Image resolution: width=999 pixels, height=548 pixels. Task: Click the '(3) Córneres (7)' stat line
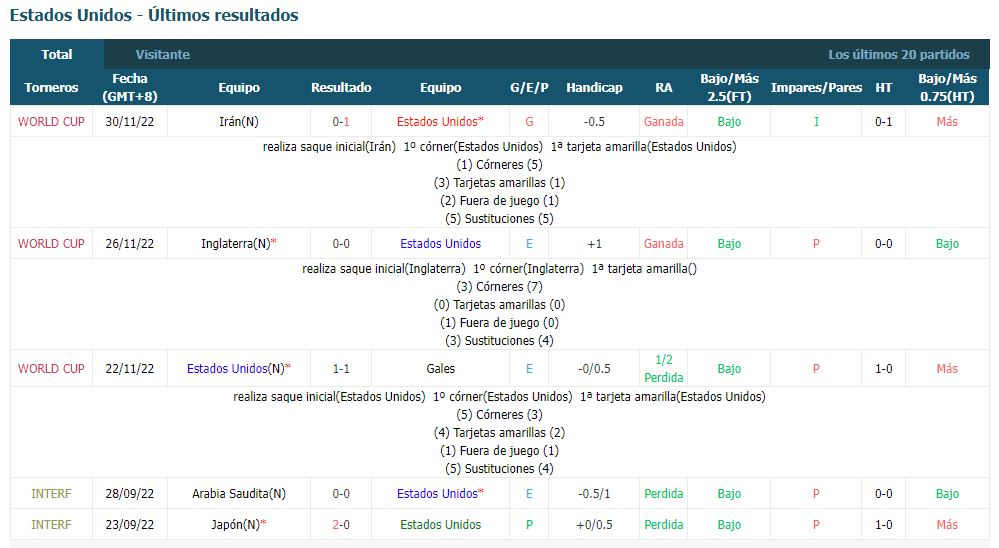[x=499, y=287]
